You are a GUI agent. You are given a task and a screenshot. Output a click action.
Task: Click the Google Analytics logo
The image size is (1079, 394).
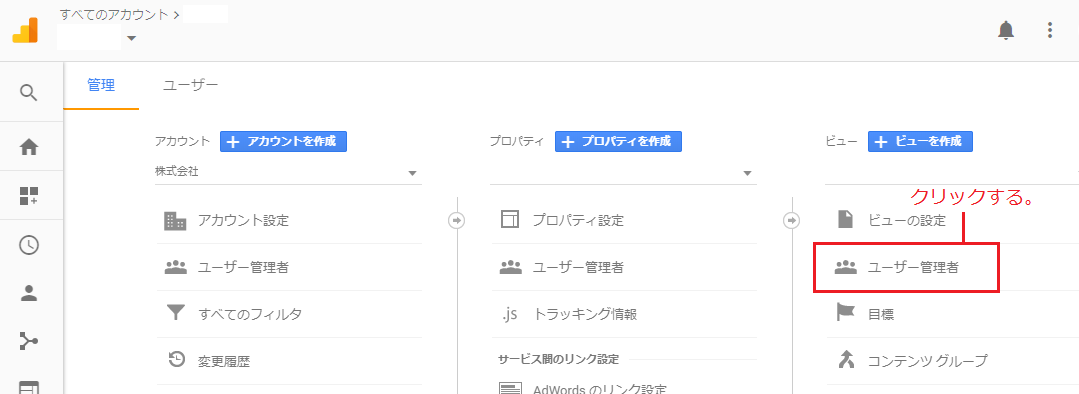coord(25,30)
